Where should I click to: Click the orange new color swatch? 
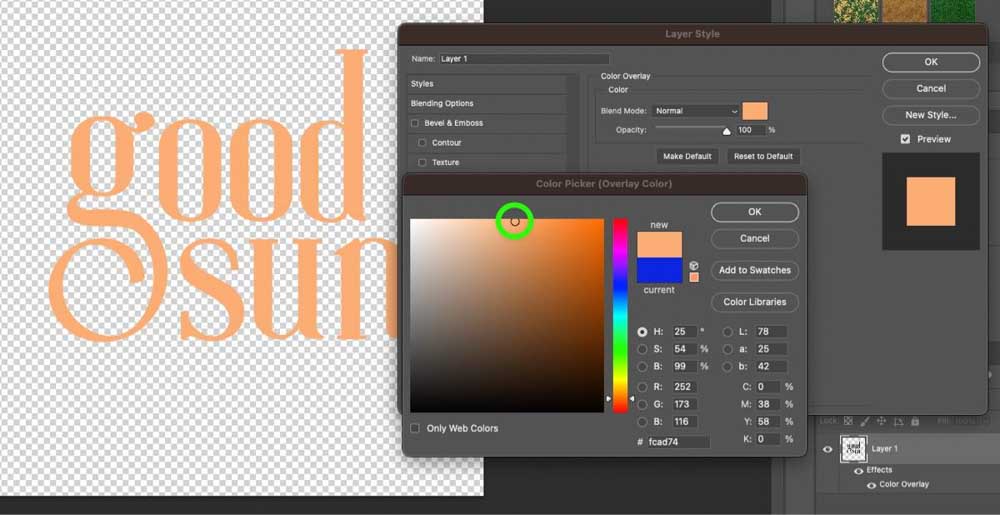[x=659, y=245]
